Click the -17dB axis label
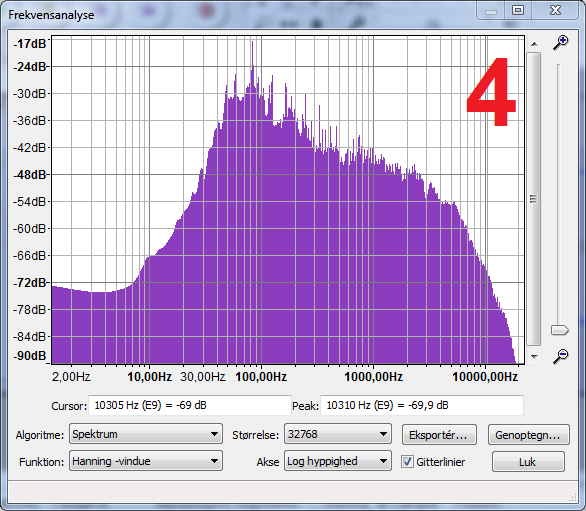 pyautogui.click(x=30, y=44)
